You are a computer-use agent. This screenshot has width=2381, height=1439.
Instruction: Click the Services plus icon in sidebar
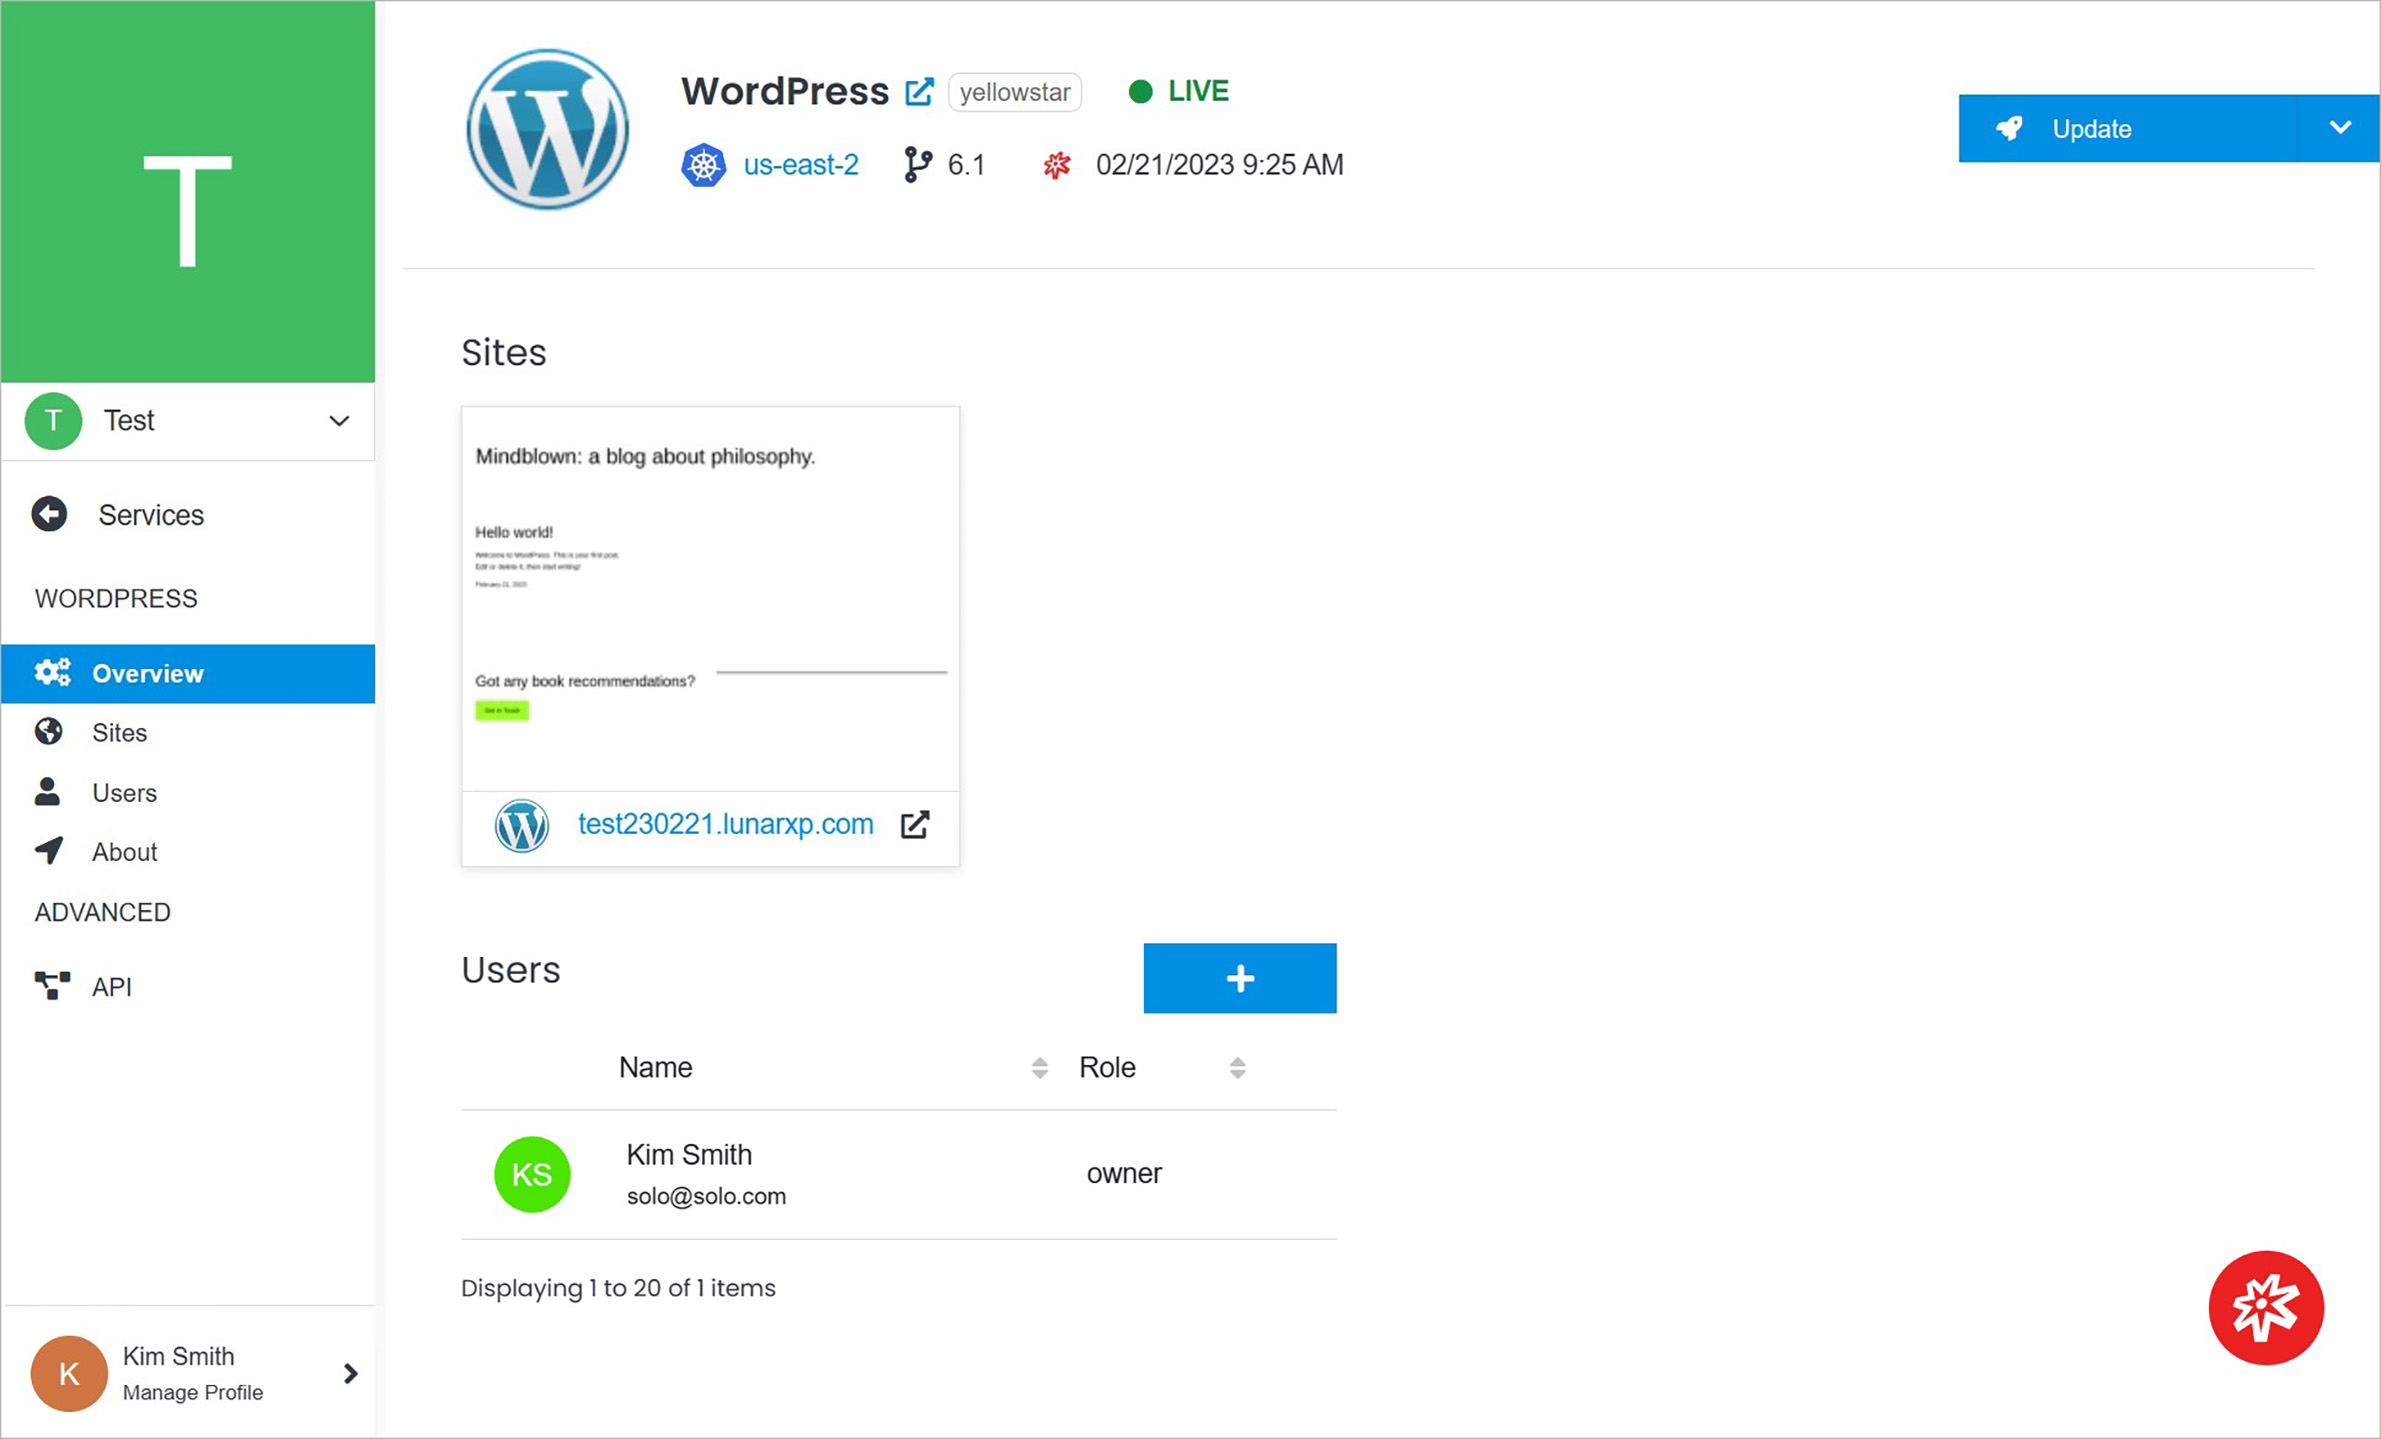tap(51, 515)
